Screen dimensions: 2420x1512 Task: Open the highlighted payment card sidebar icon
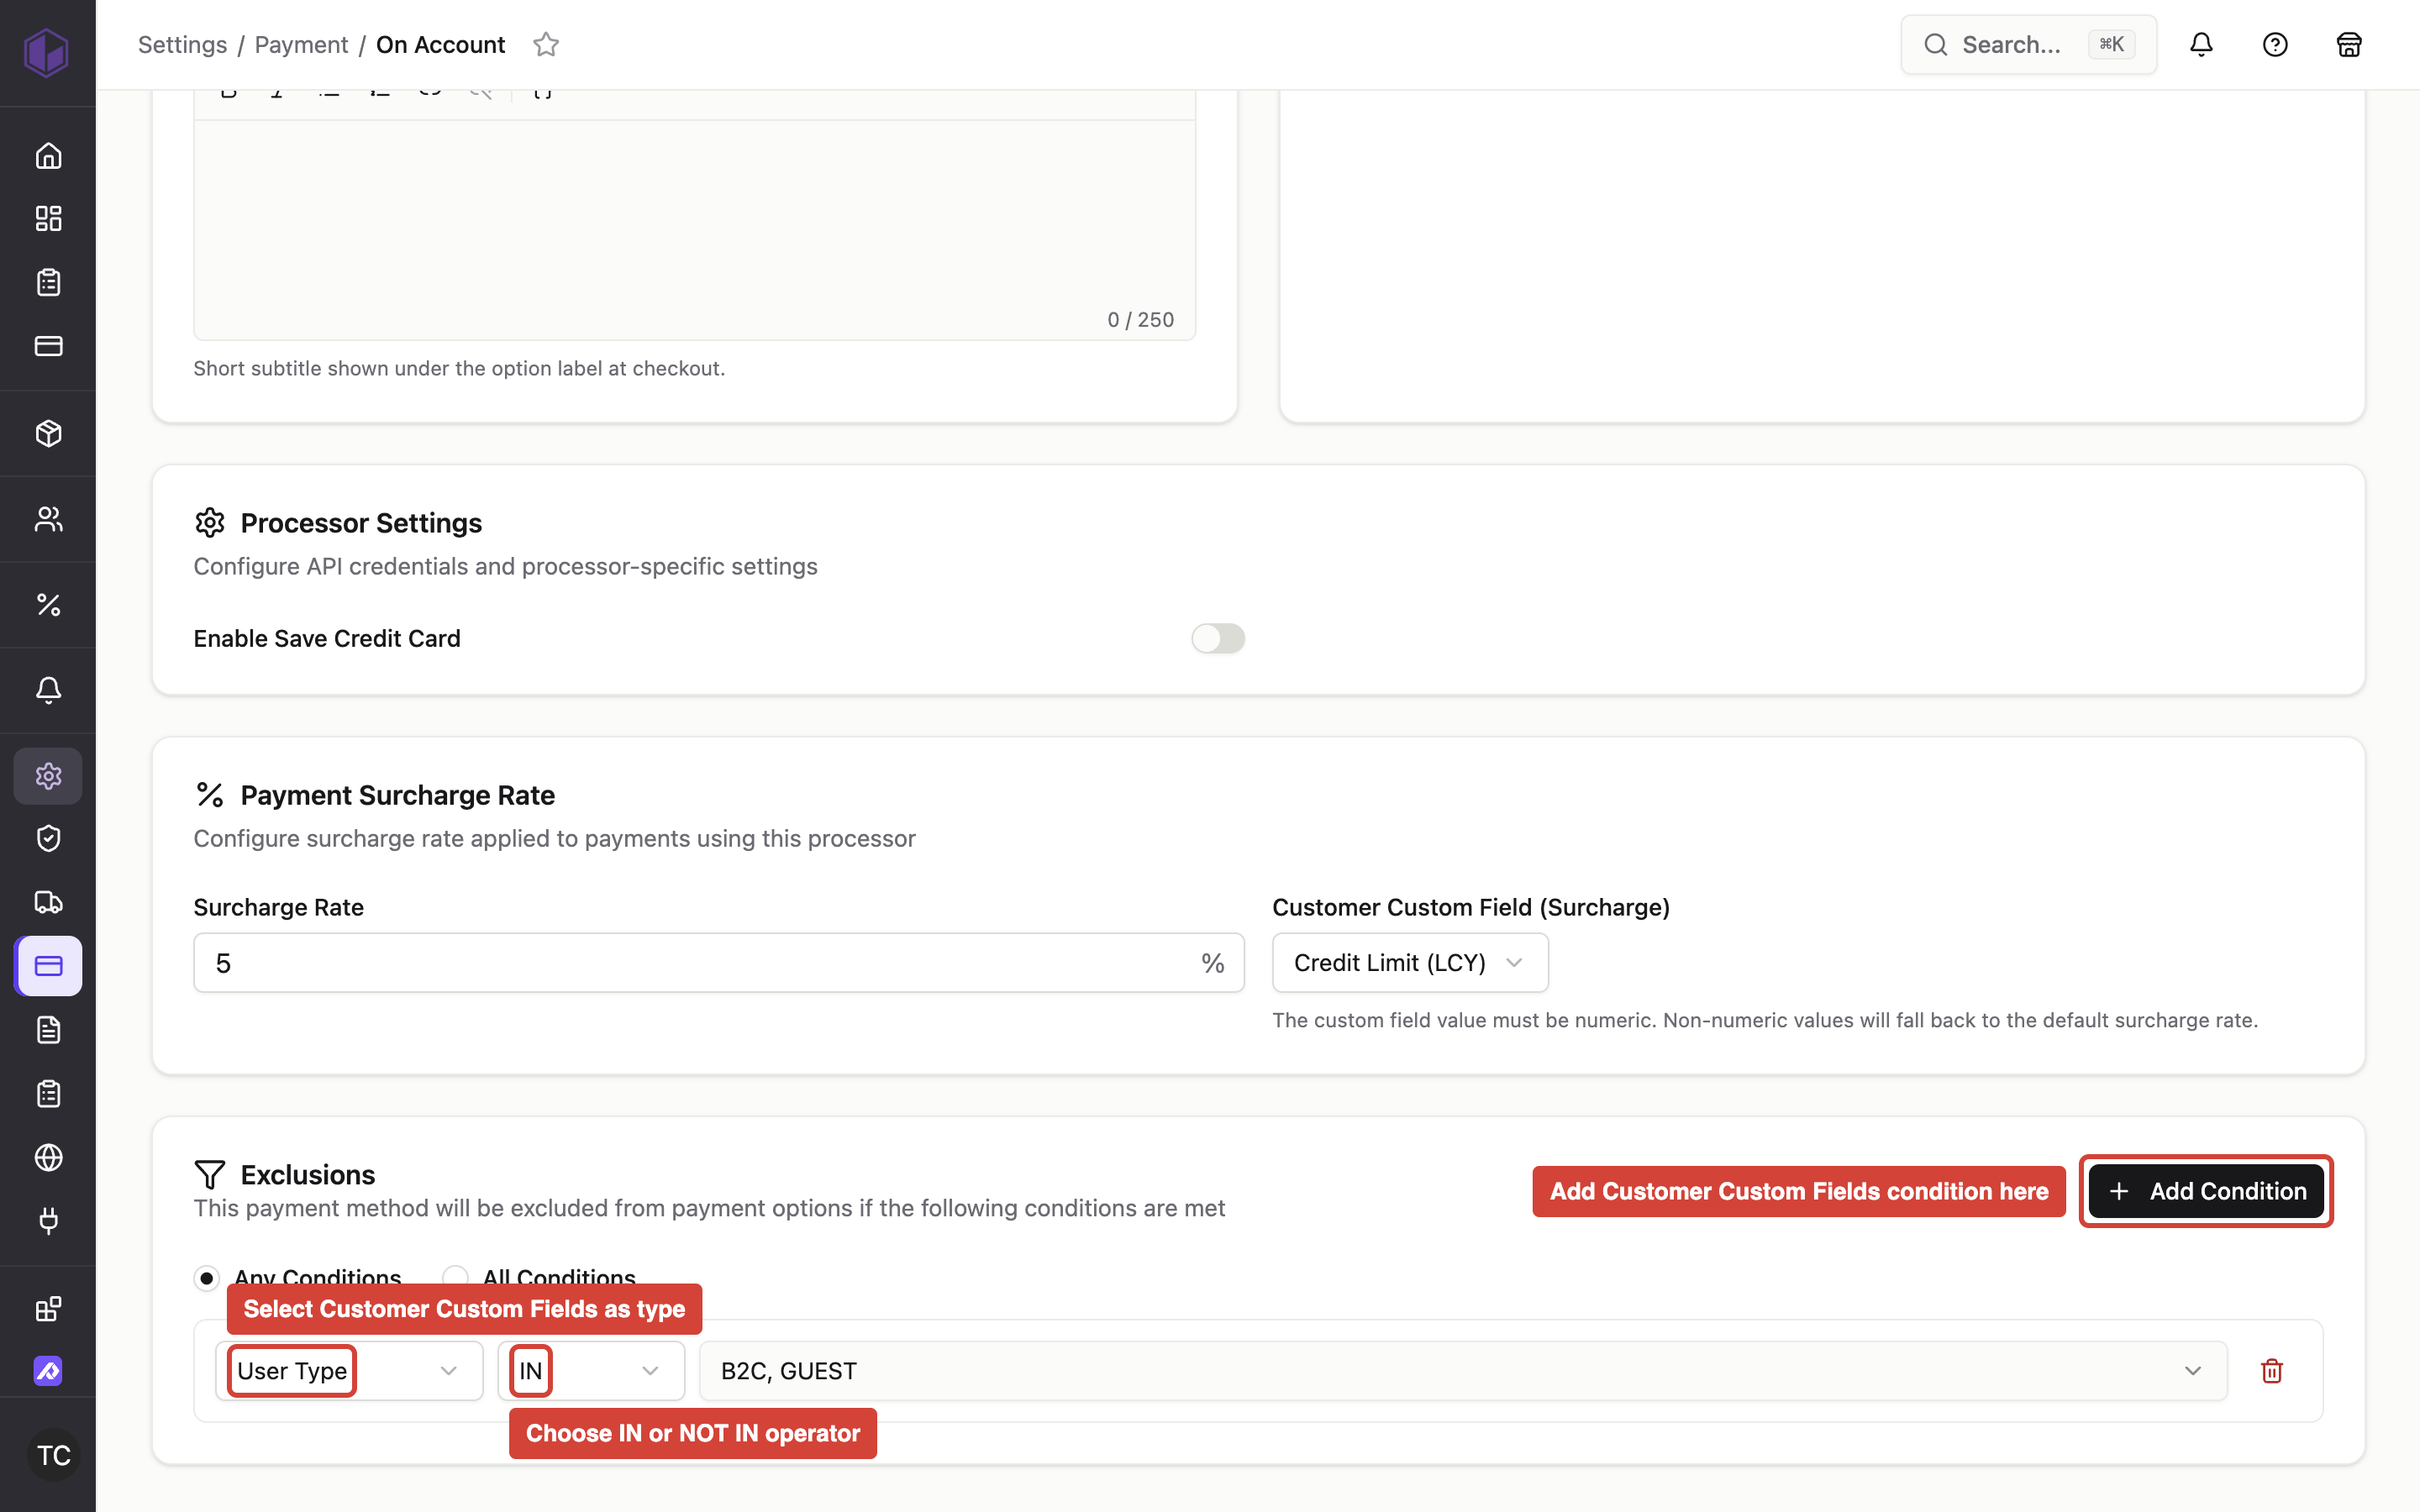click(48, 966)
